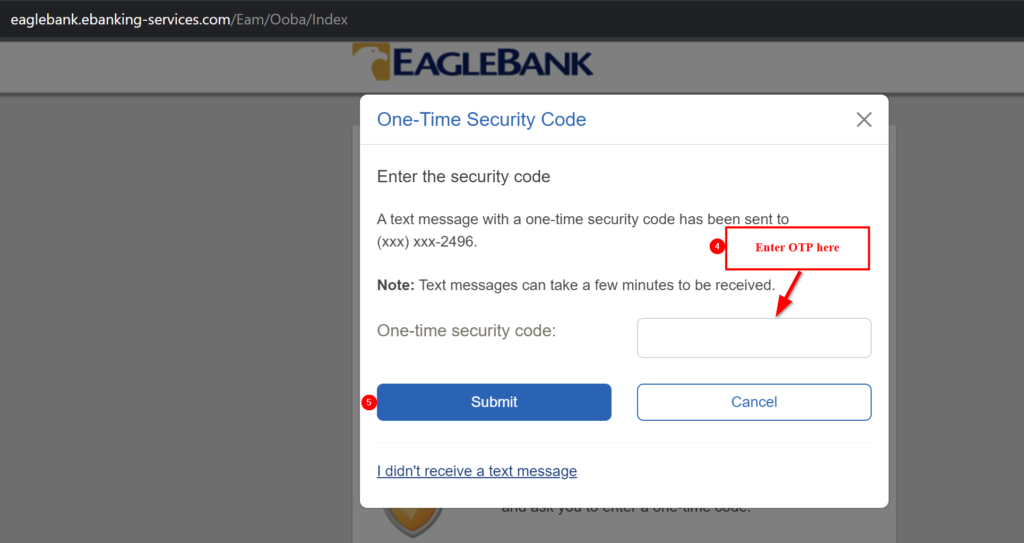Viewport: 1024px width, 543px height.
Task: Click the red arrow pointing to input
Action: click(x=788, y=294)
